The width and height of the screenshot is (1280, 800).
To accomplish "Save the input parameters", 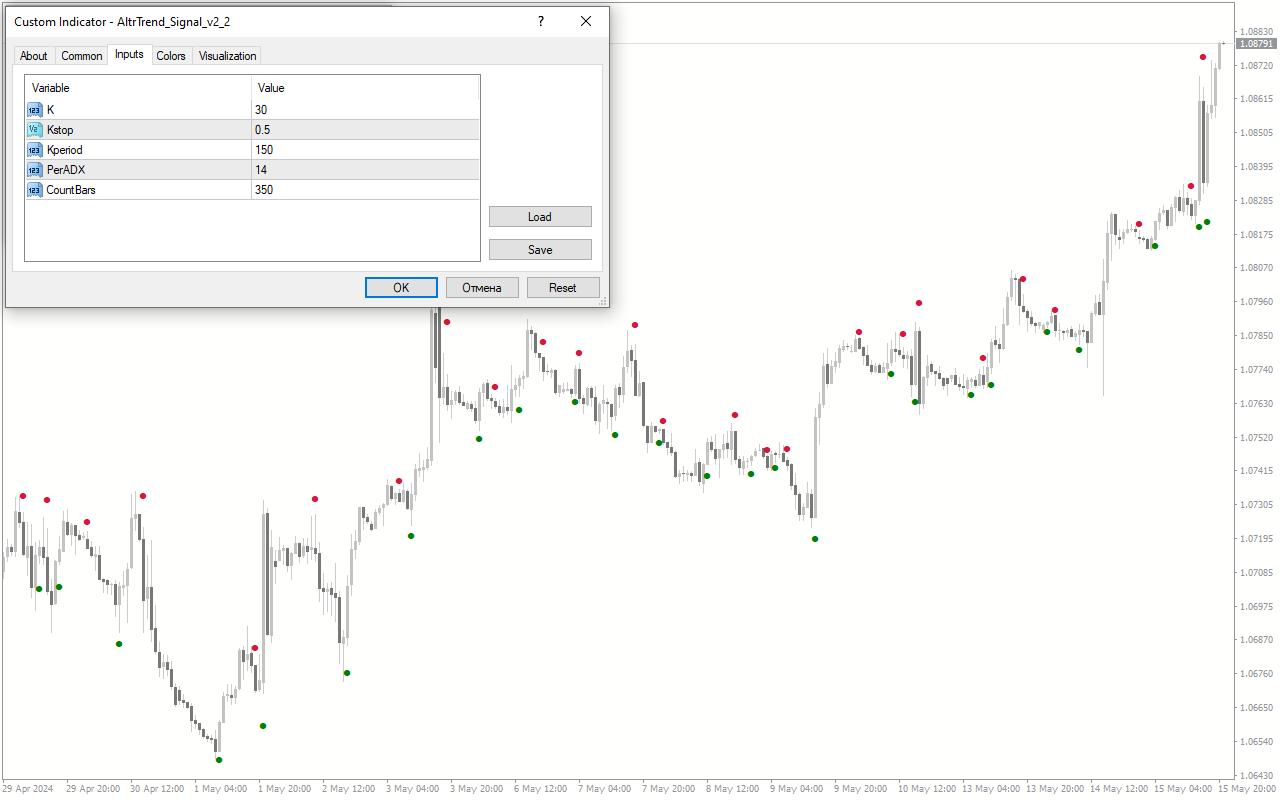I will [x=540, y=250].
